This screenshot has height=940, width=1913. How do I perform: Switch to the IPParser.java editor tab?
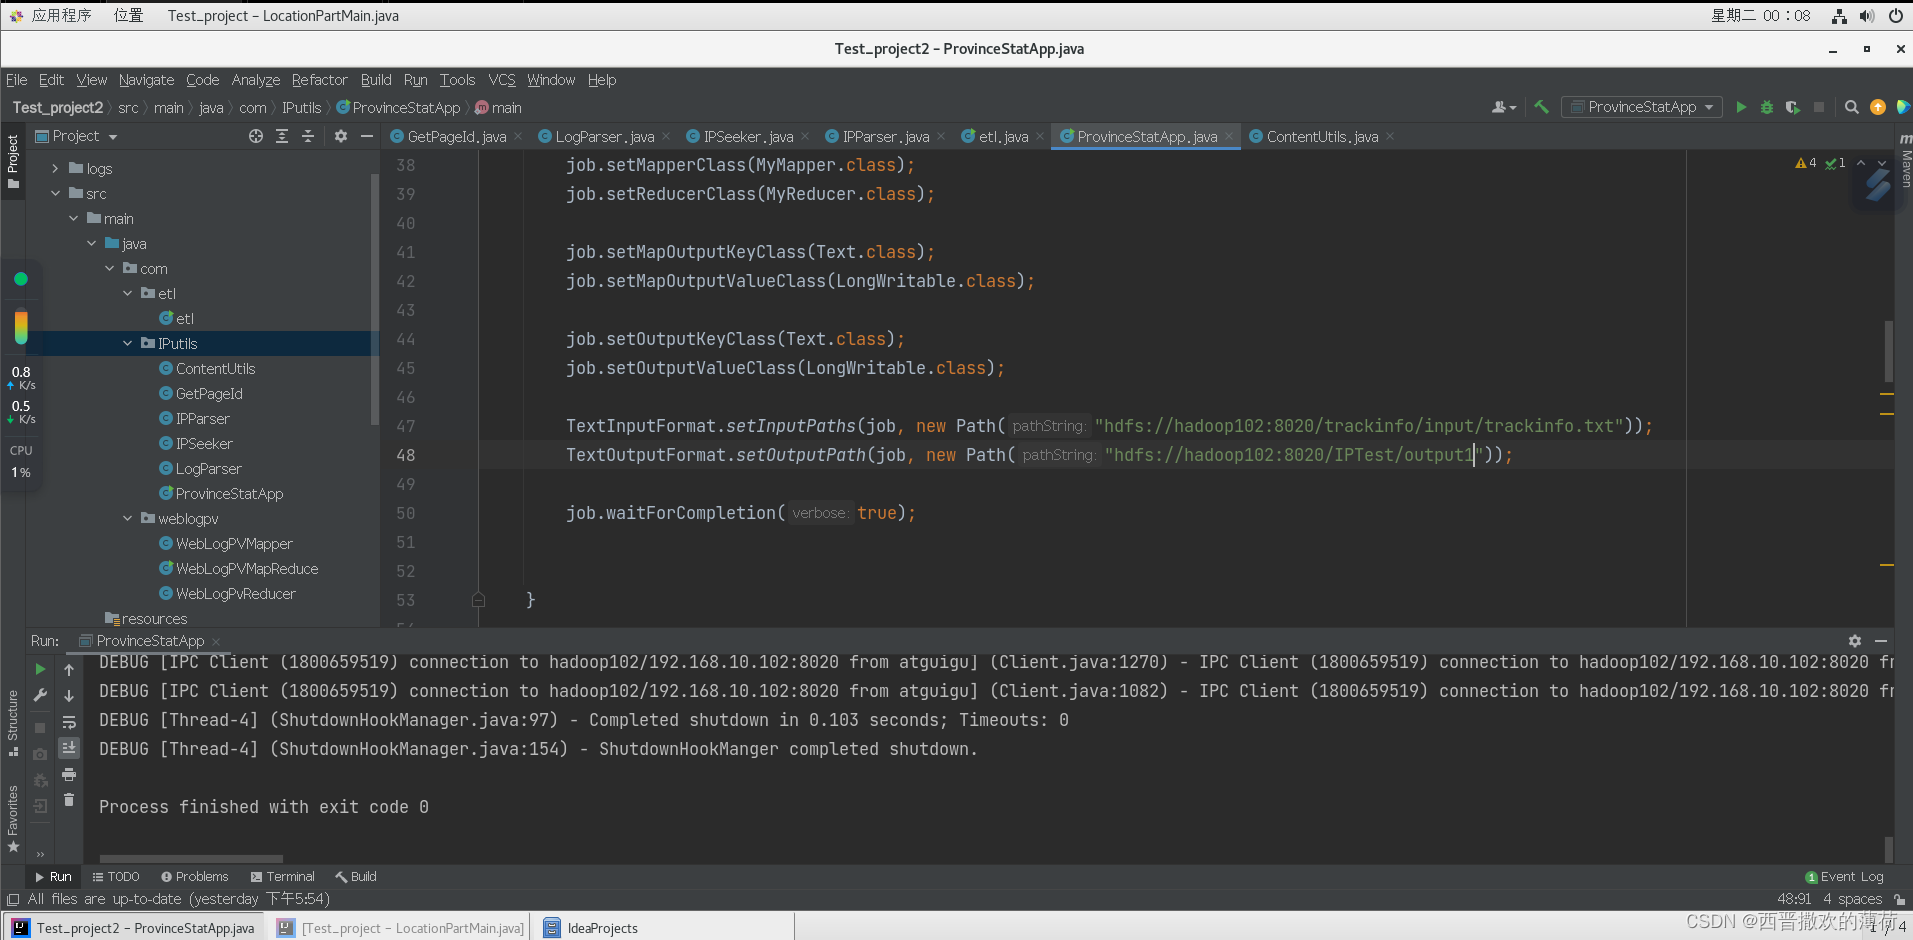[x=885, y=137]
